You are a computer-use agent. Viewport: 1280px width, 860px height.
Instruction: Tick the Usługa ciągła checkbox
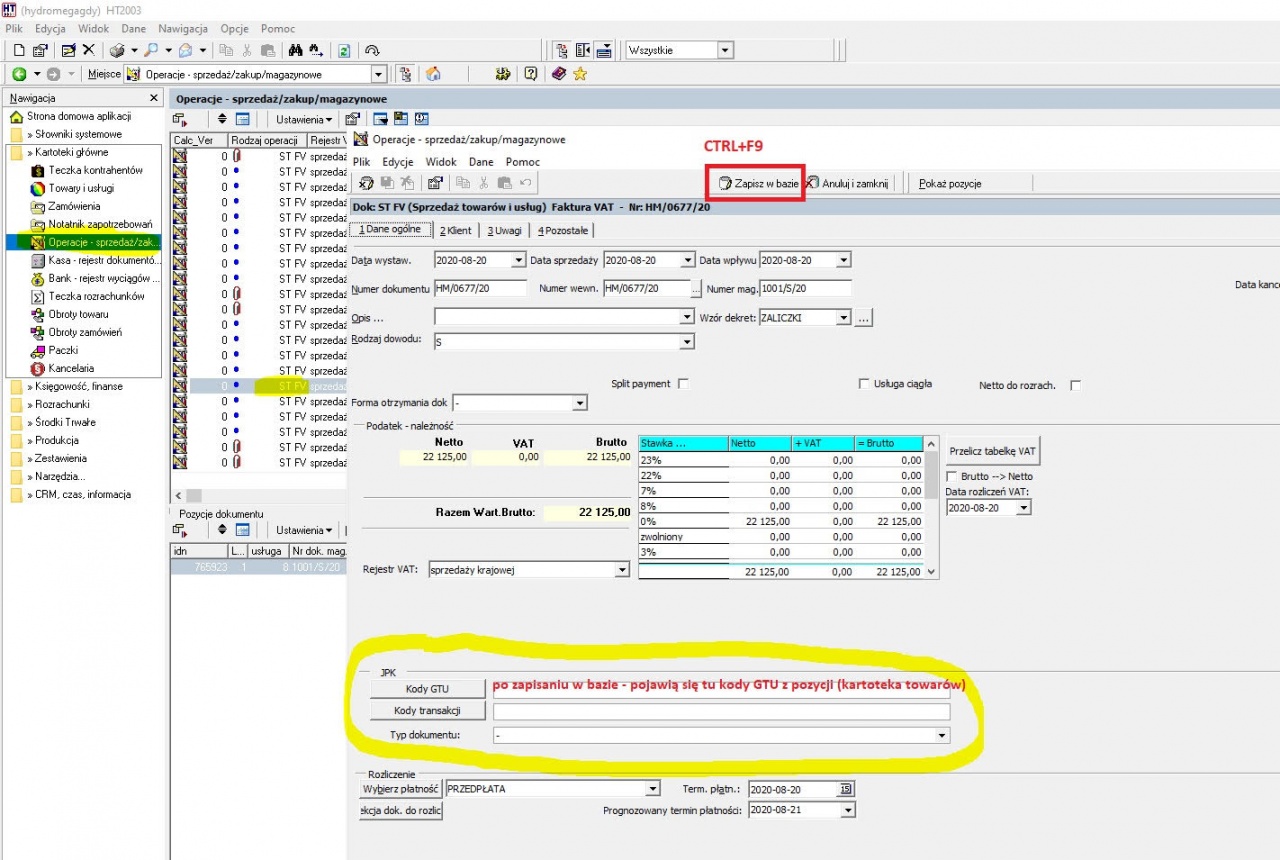864,384
